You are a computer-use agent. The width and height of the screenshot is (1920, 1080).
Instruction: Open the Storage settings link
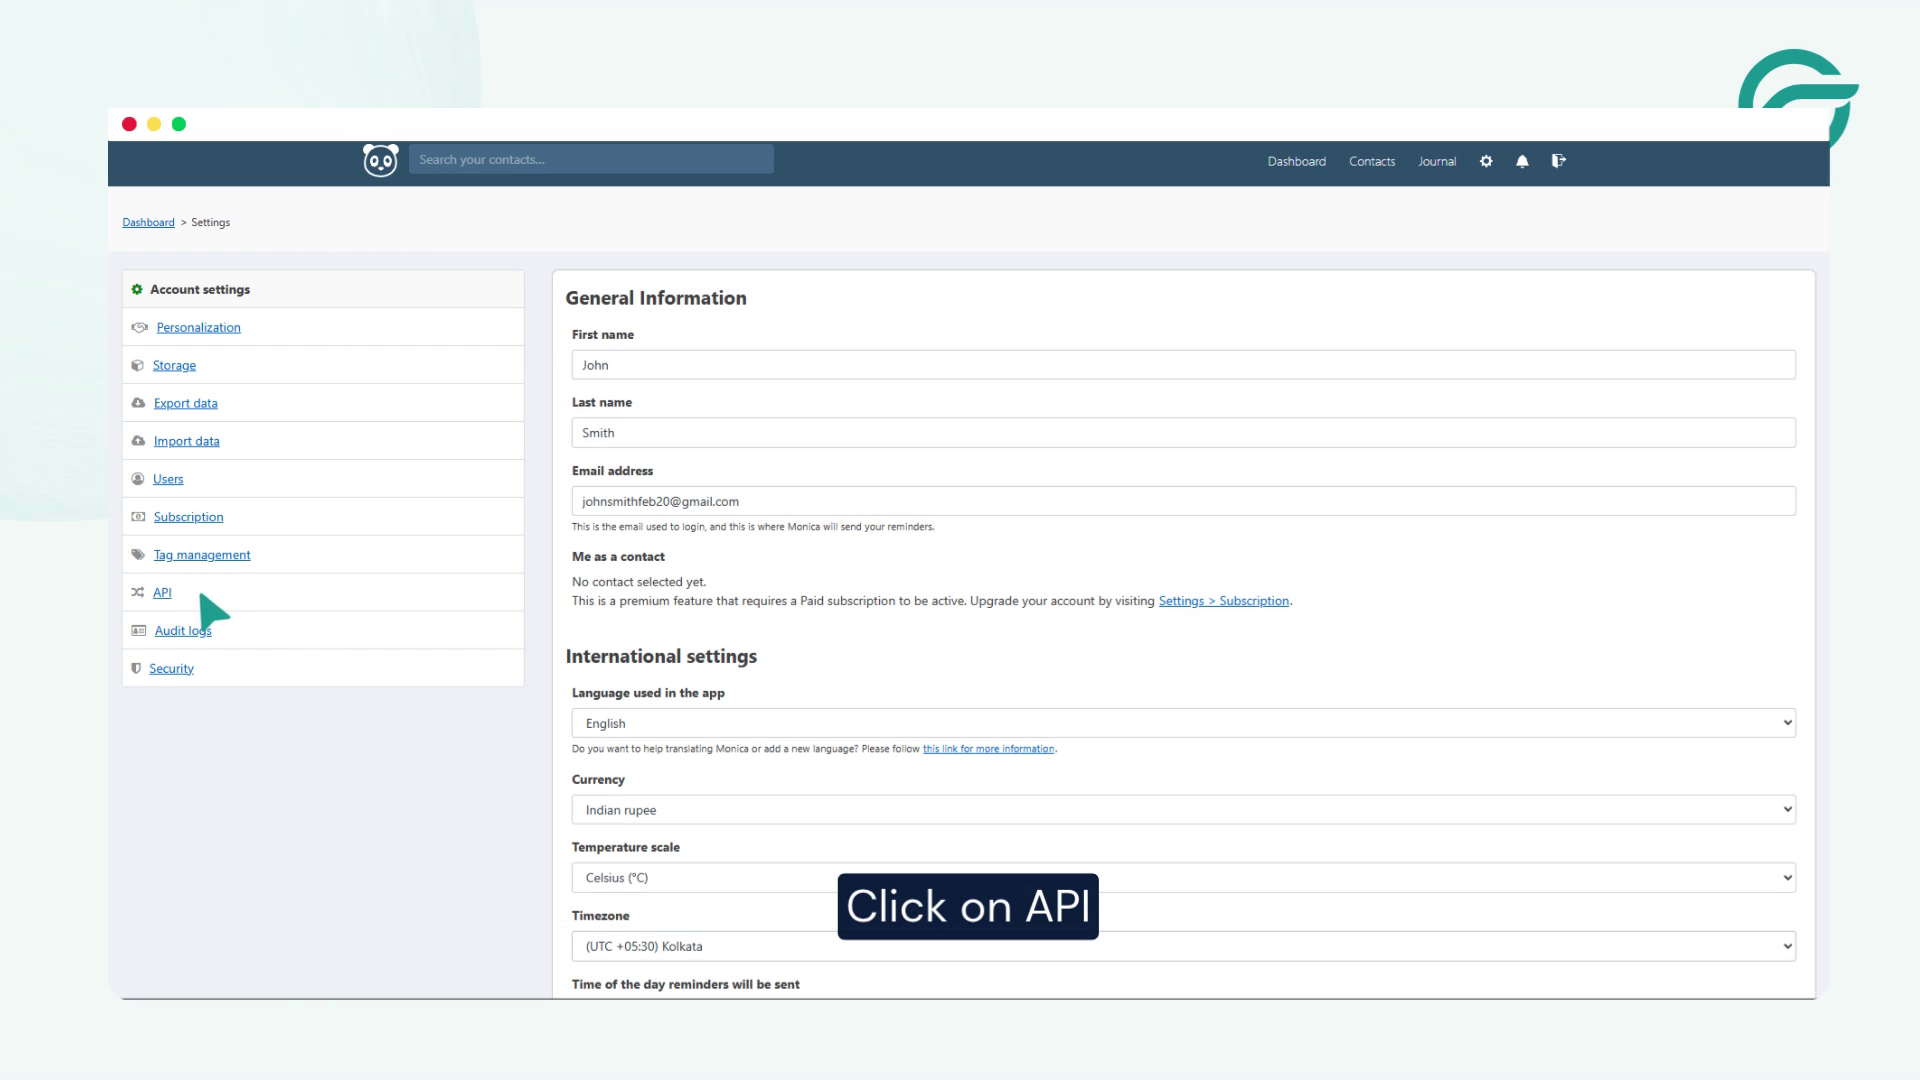point(174,365)
